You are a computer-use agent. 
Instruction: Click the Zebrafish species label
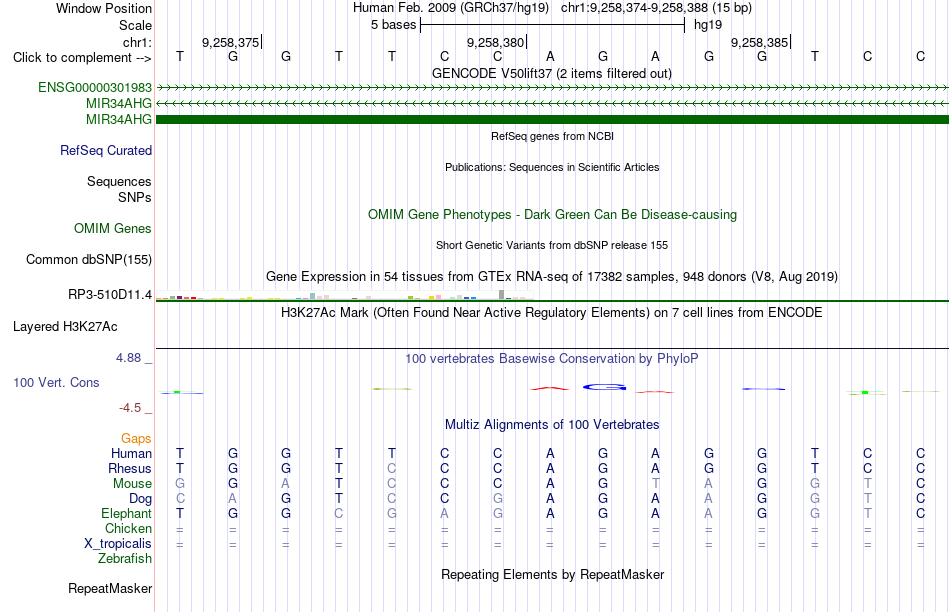click(125, 558)
